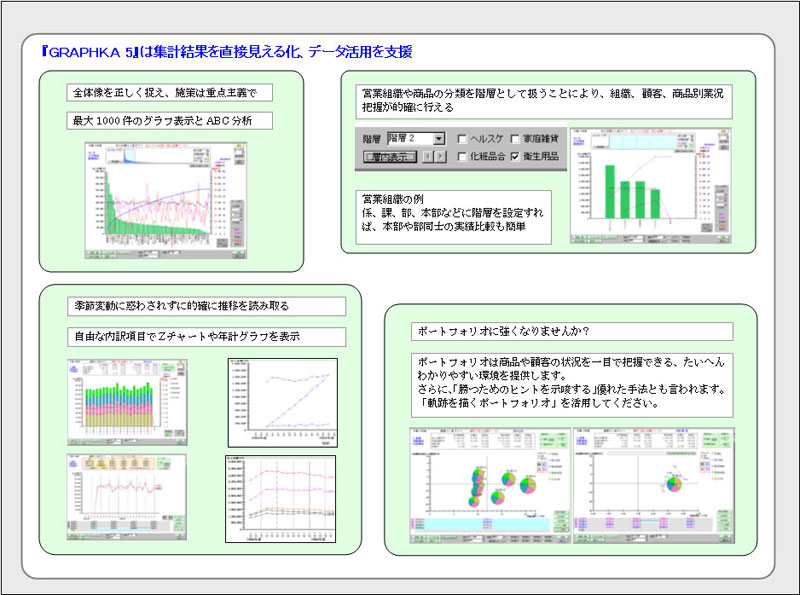The width and height of the screenshot is (800, 595).
Task: Click the 『GRAPHKA 5』 blue heading
Action: 227,52
